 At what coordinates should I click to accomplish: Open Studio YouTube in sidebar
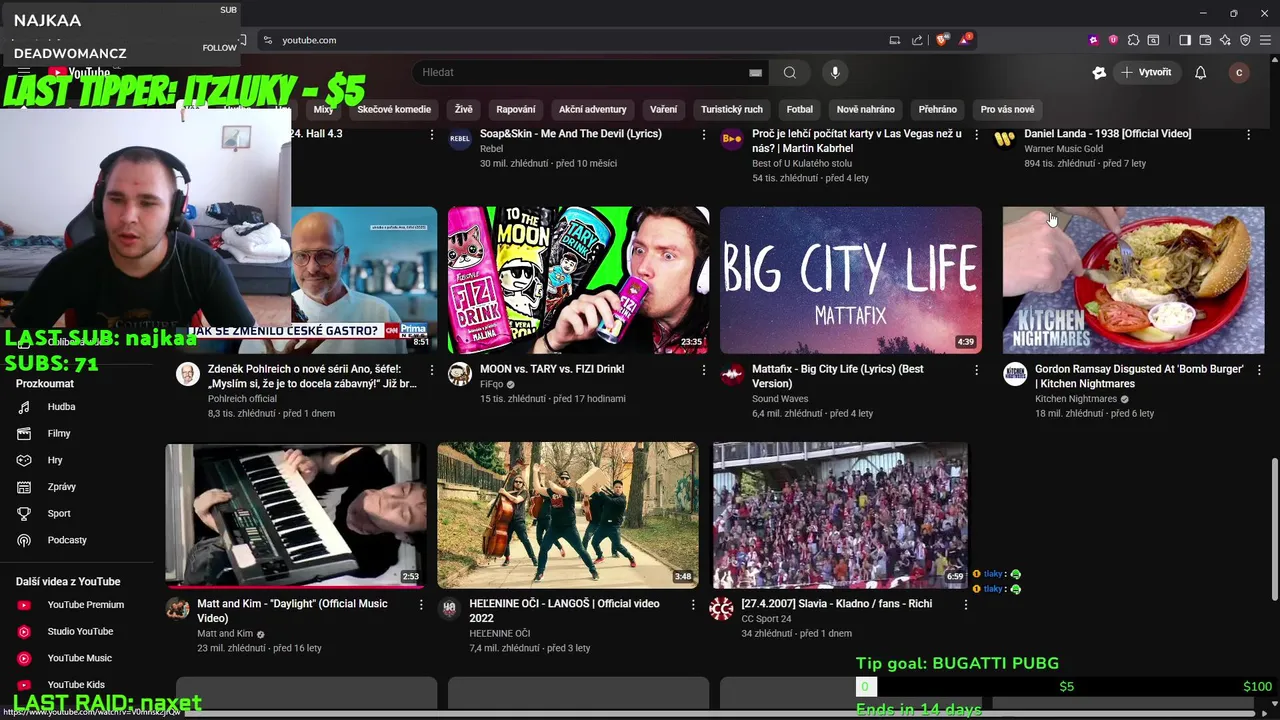(x=80, y=632)
